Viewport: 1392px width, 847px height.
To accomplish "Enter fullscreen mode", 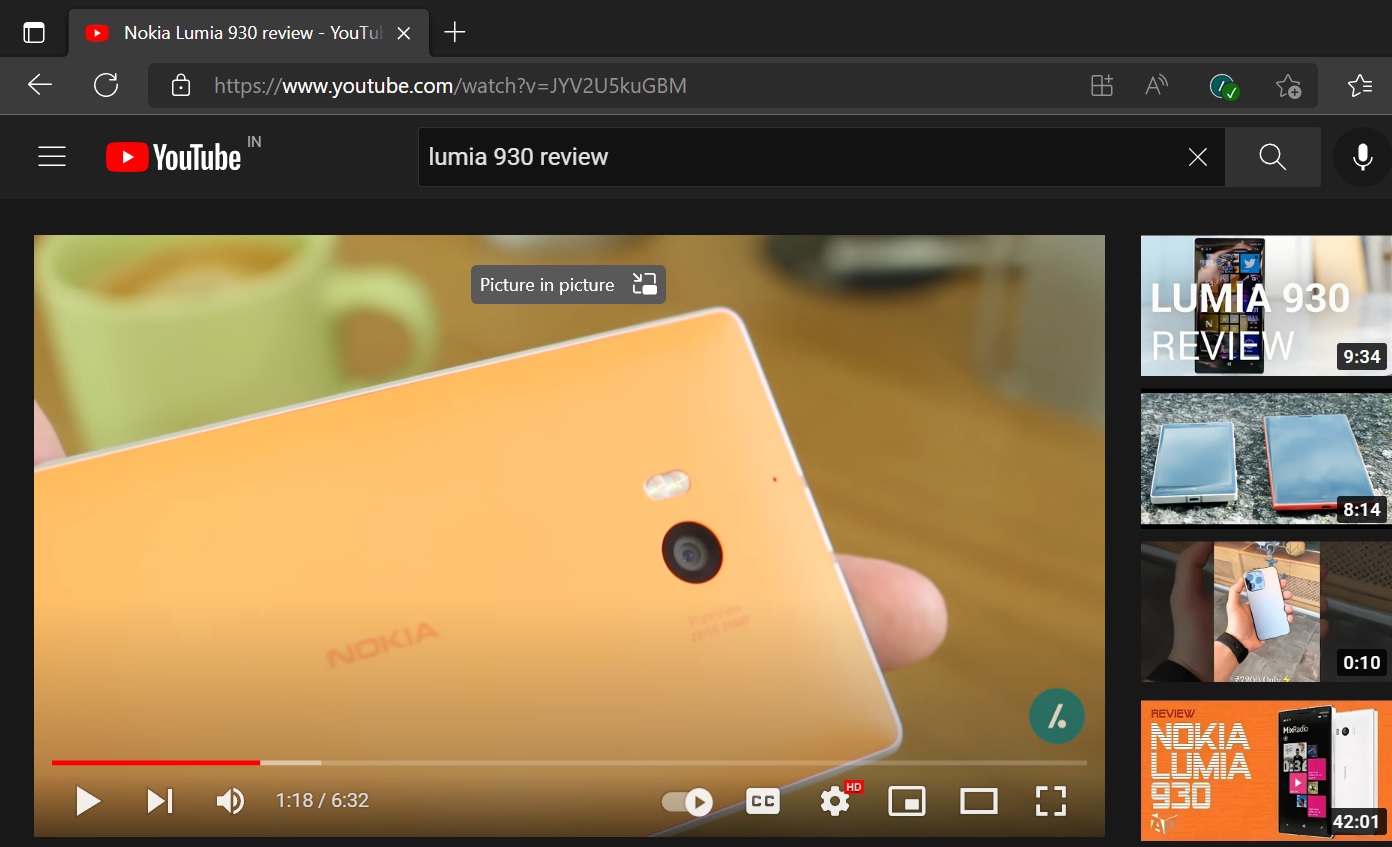I will [x=1050, y=801].
